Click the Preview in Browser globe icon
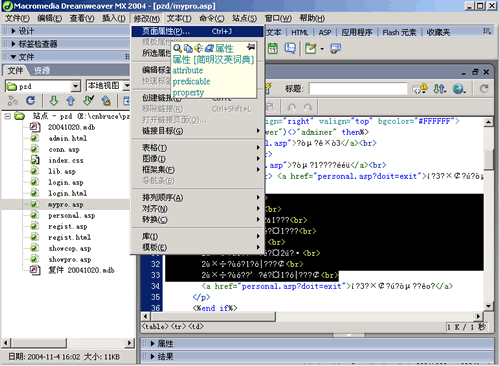The image size is (500, 366). click(459, 89)
